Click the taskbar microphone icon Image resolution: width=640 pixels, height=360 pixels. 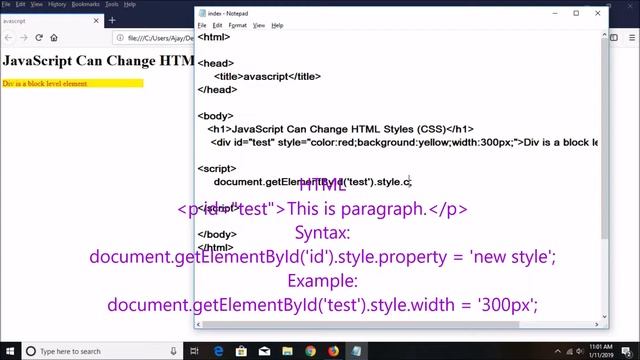173,351
